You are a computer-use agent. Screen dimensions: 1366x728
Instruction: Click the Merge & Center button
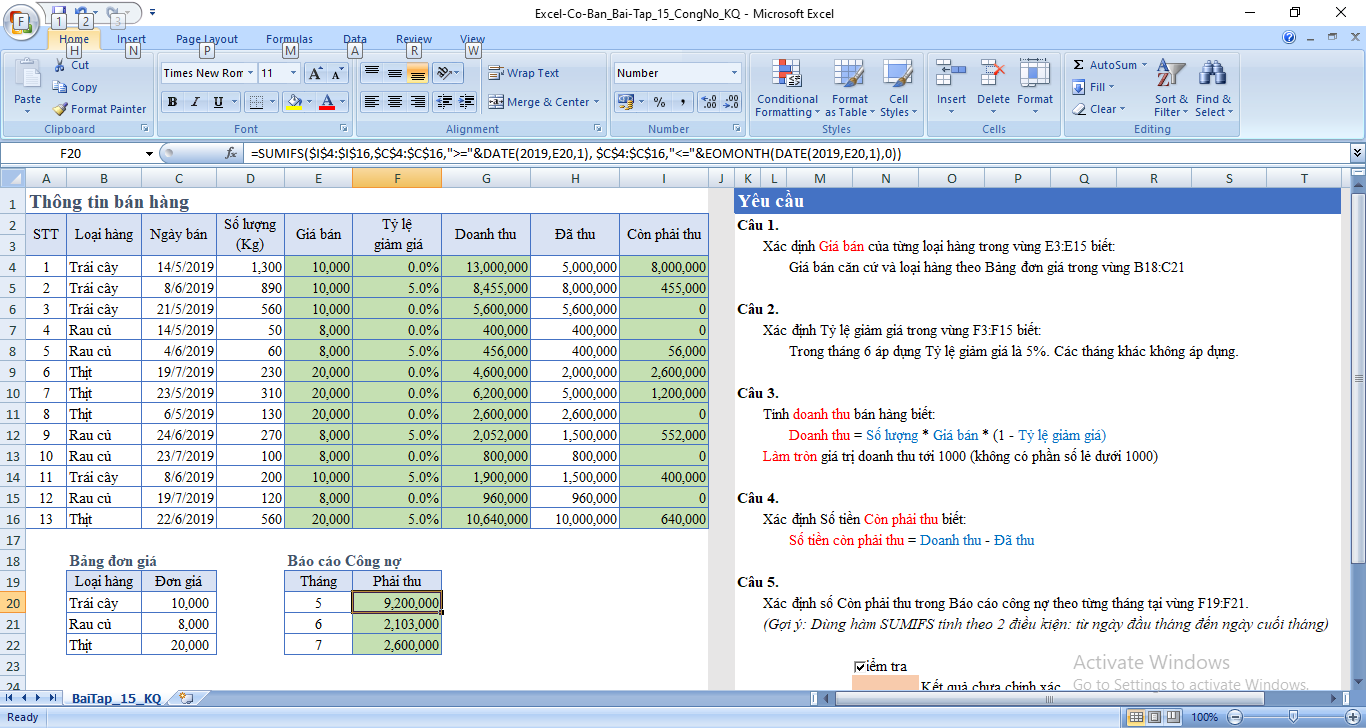(541, 102)
